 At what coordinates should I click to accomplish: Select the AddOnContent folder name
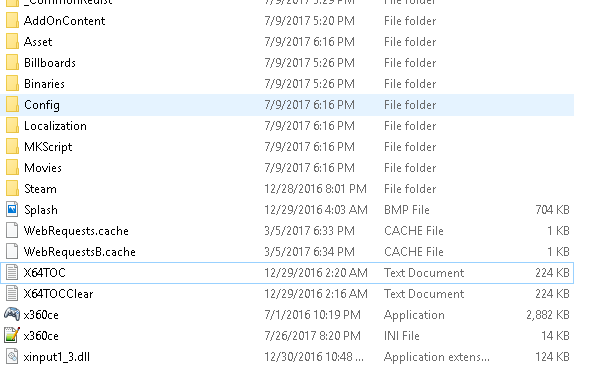[65, 21]
